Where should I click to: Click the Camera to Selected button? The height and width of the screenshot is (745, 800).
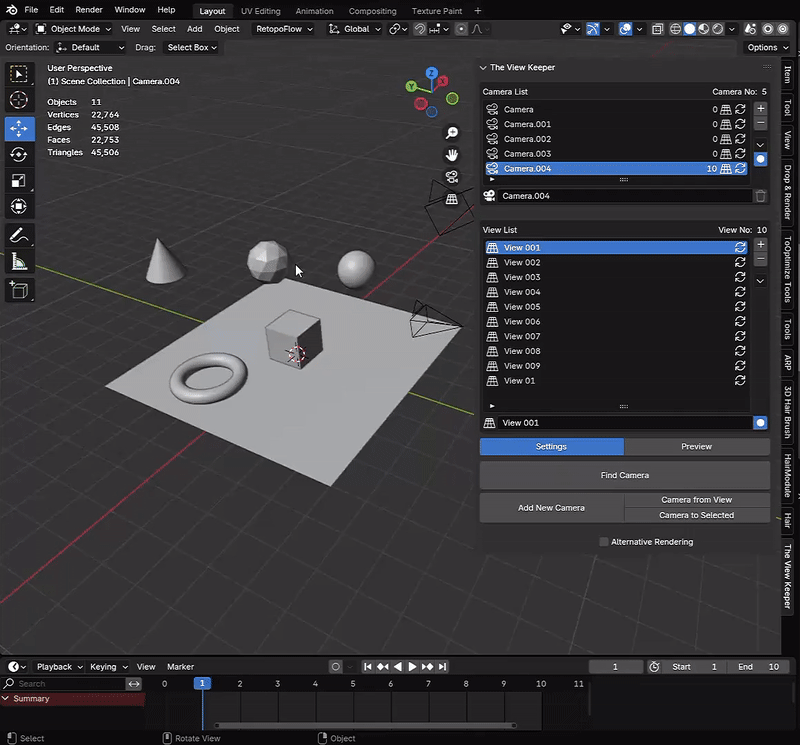pos(696,515)
